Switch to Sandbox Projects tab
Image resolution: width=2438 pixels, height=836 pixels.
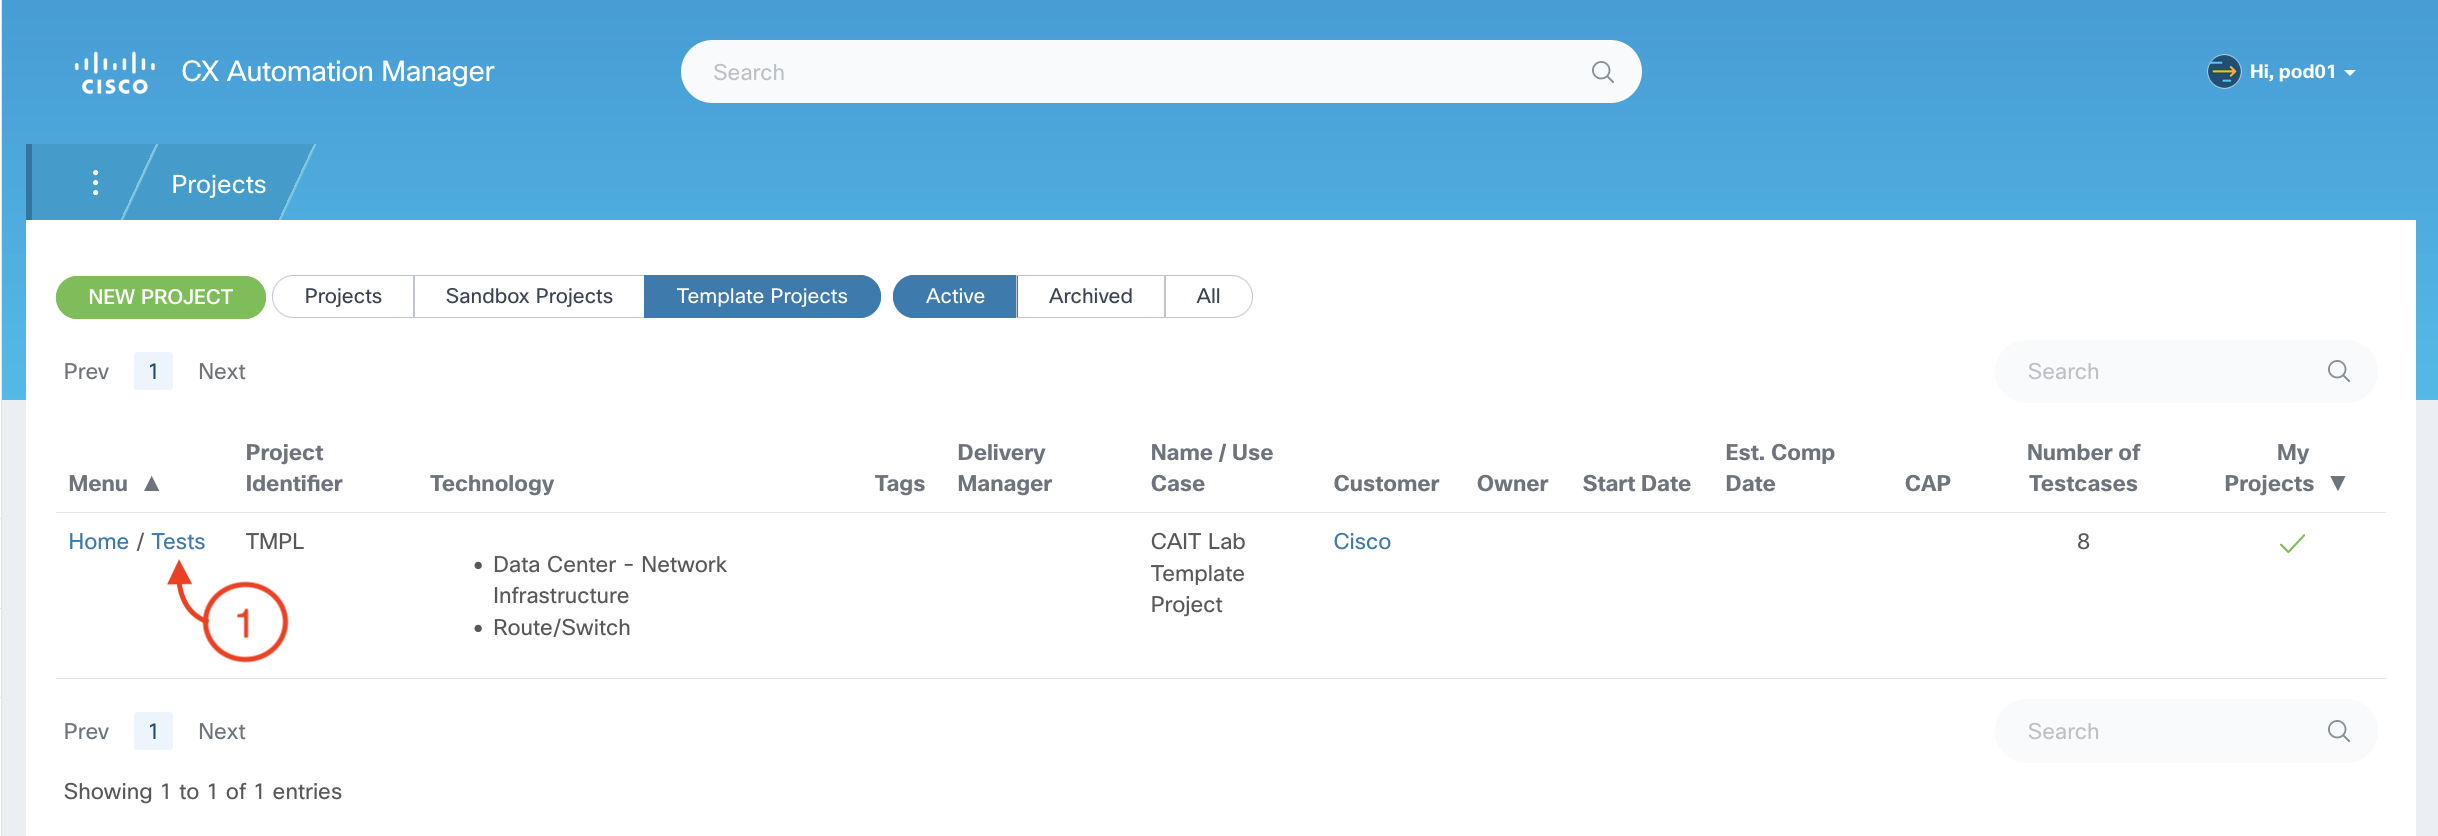pos(528,297)
